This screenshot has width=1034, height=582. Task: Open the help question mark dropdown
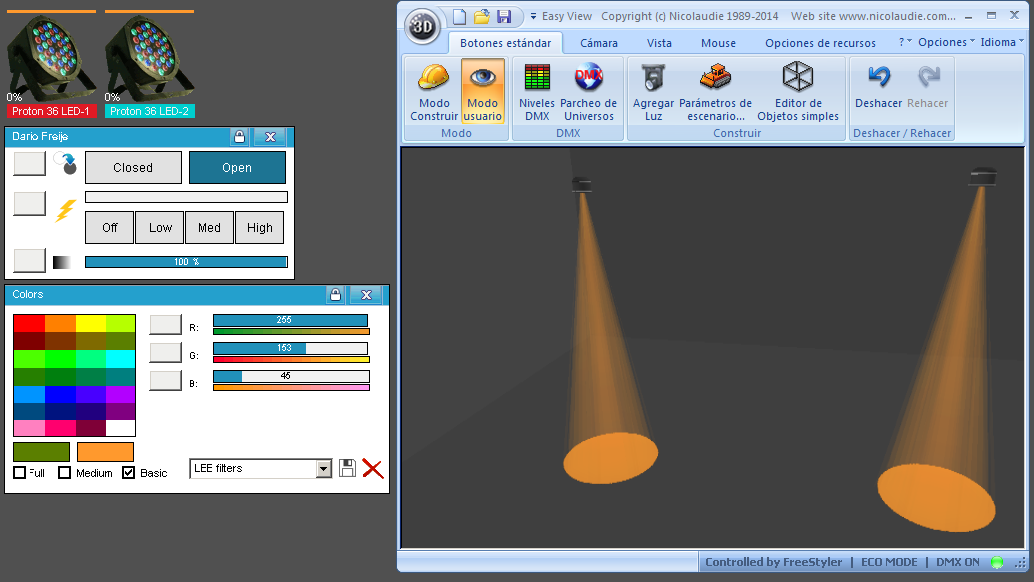pos(905,42)
